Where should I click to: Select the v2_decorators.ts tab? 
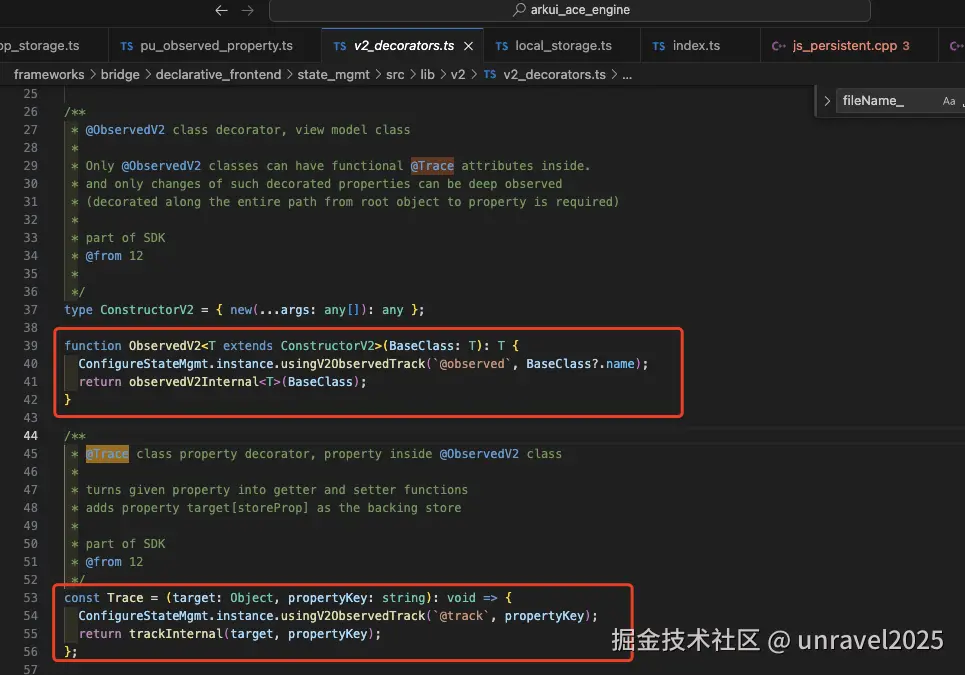[403, 46]
